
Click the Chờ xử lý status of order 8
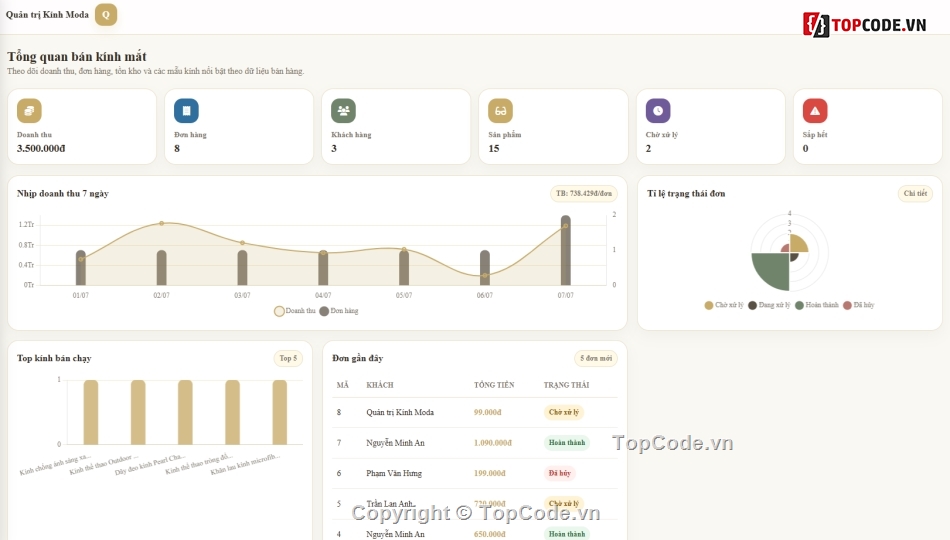[564, 412]
